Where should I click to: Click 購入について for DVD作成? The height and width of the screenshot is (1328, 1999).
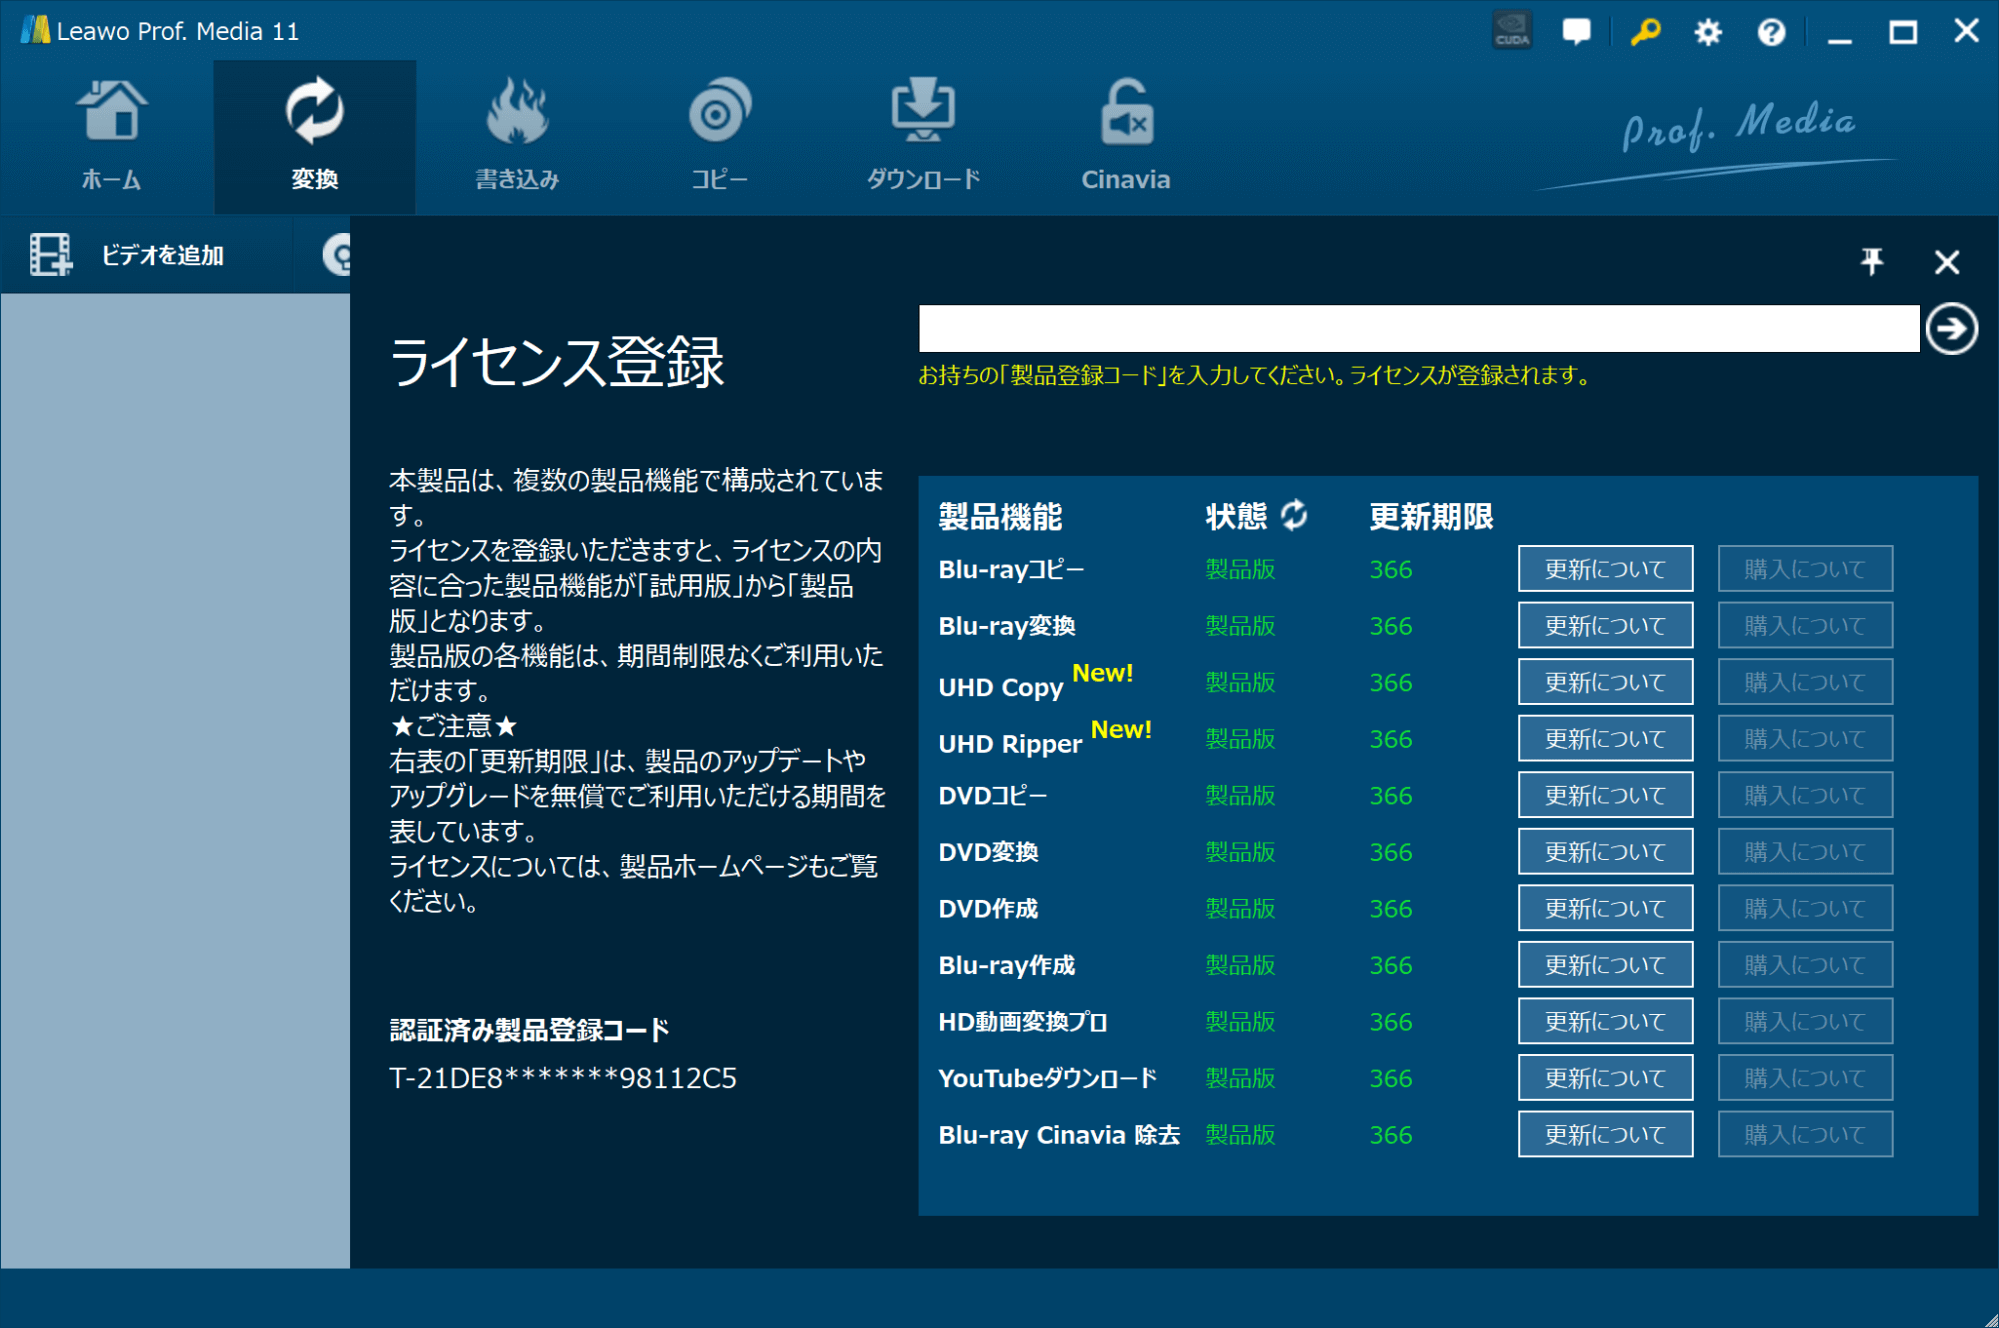[x=1805, y=908]
